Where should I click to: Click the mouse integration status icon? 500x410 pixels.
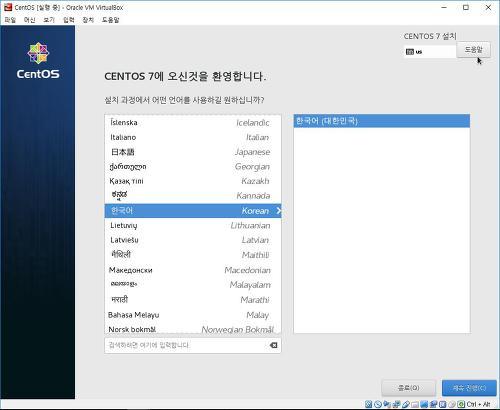[x=452, y=404]
